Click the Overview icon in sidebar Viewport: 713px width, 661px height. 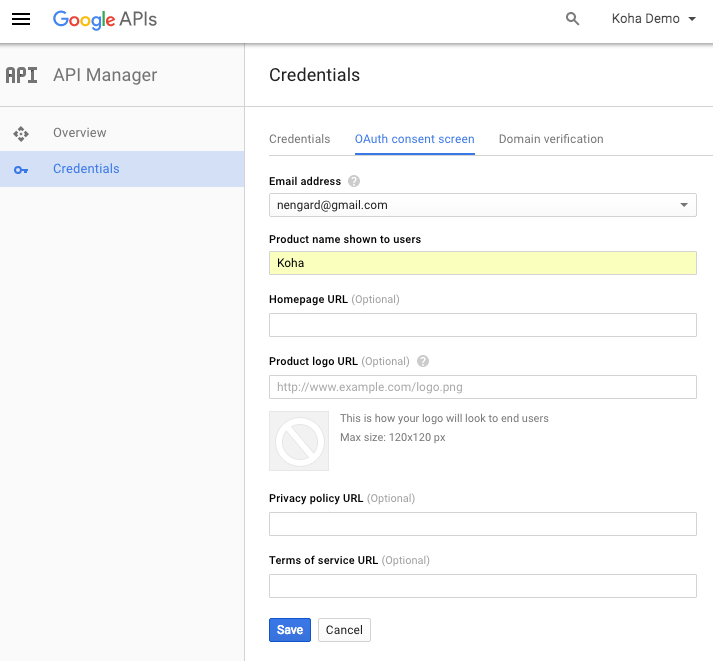tap(21, 133)
